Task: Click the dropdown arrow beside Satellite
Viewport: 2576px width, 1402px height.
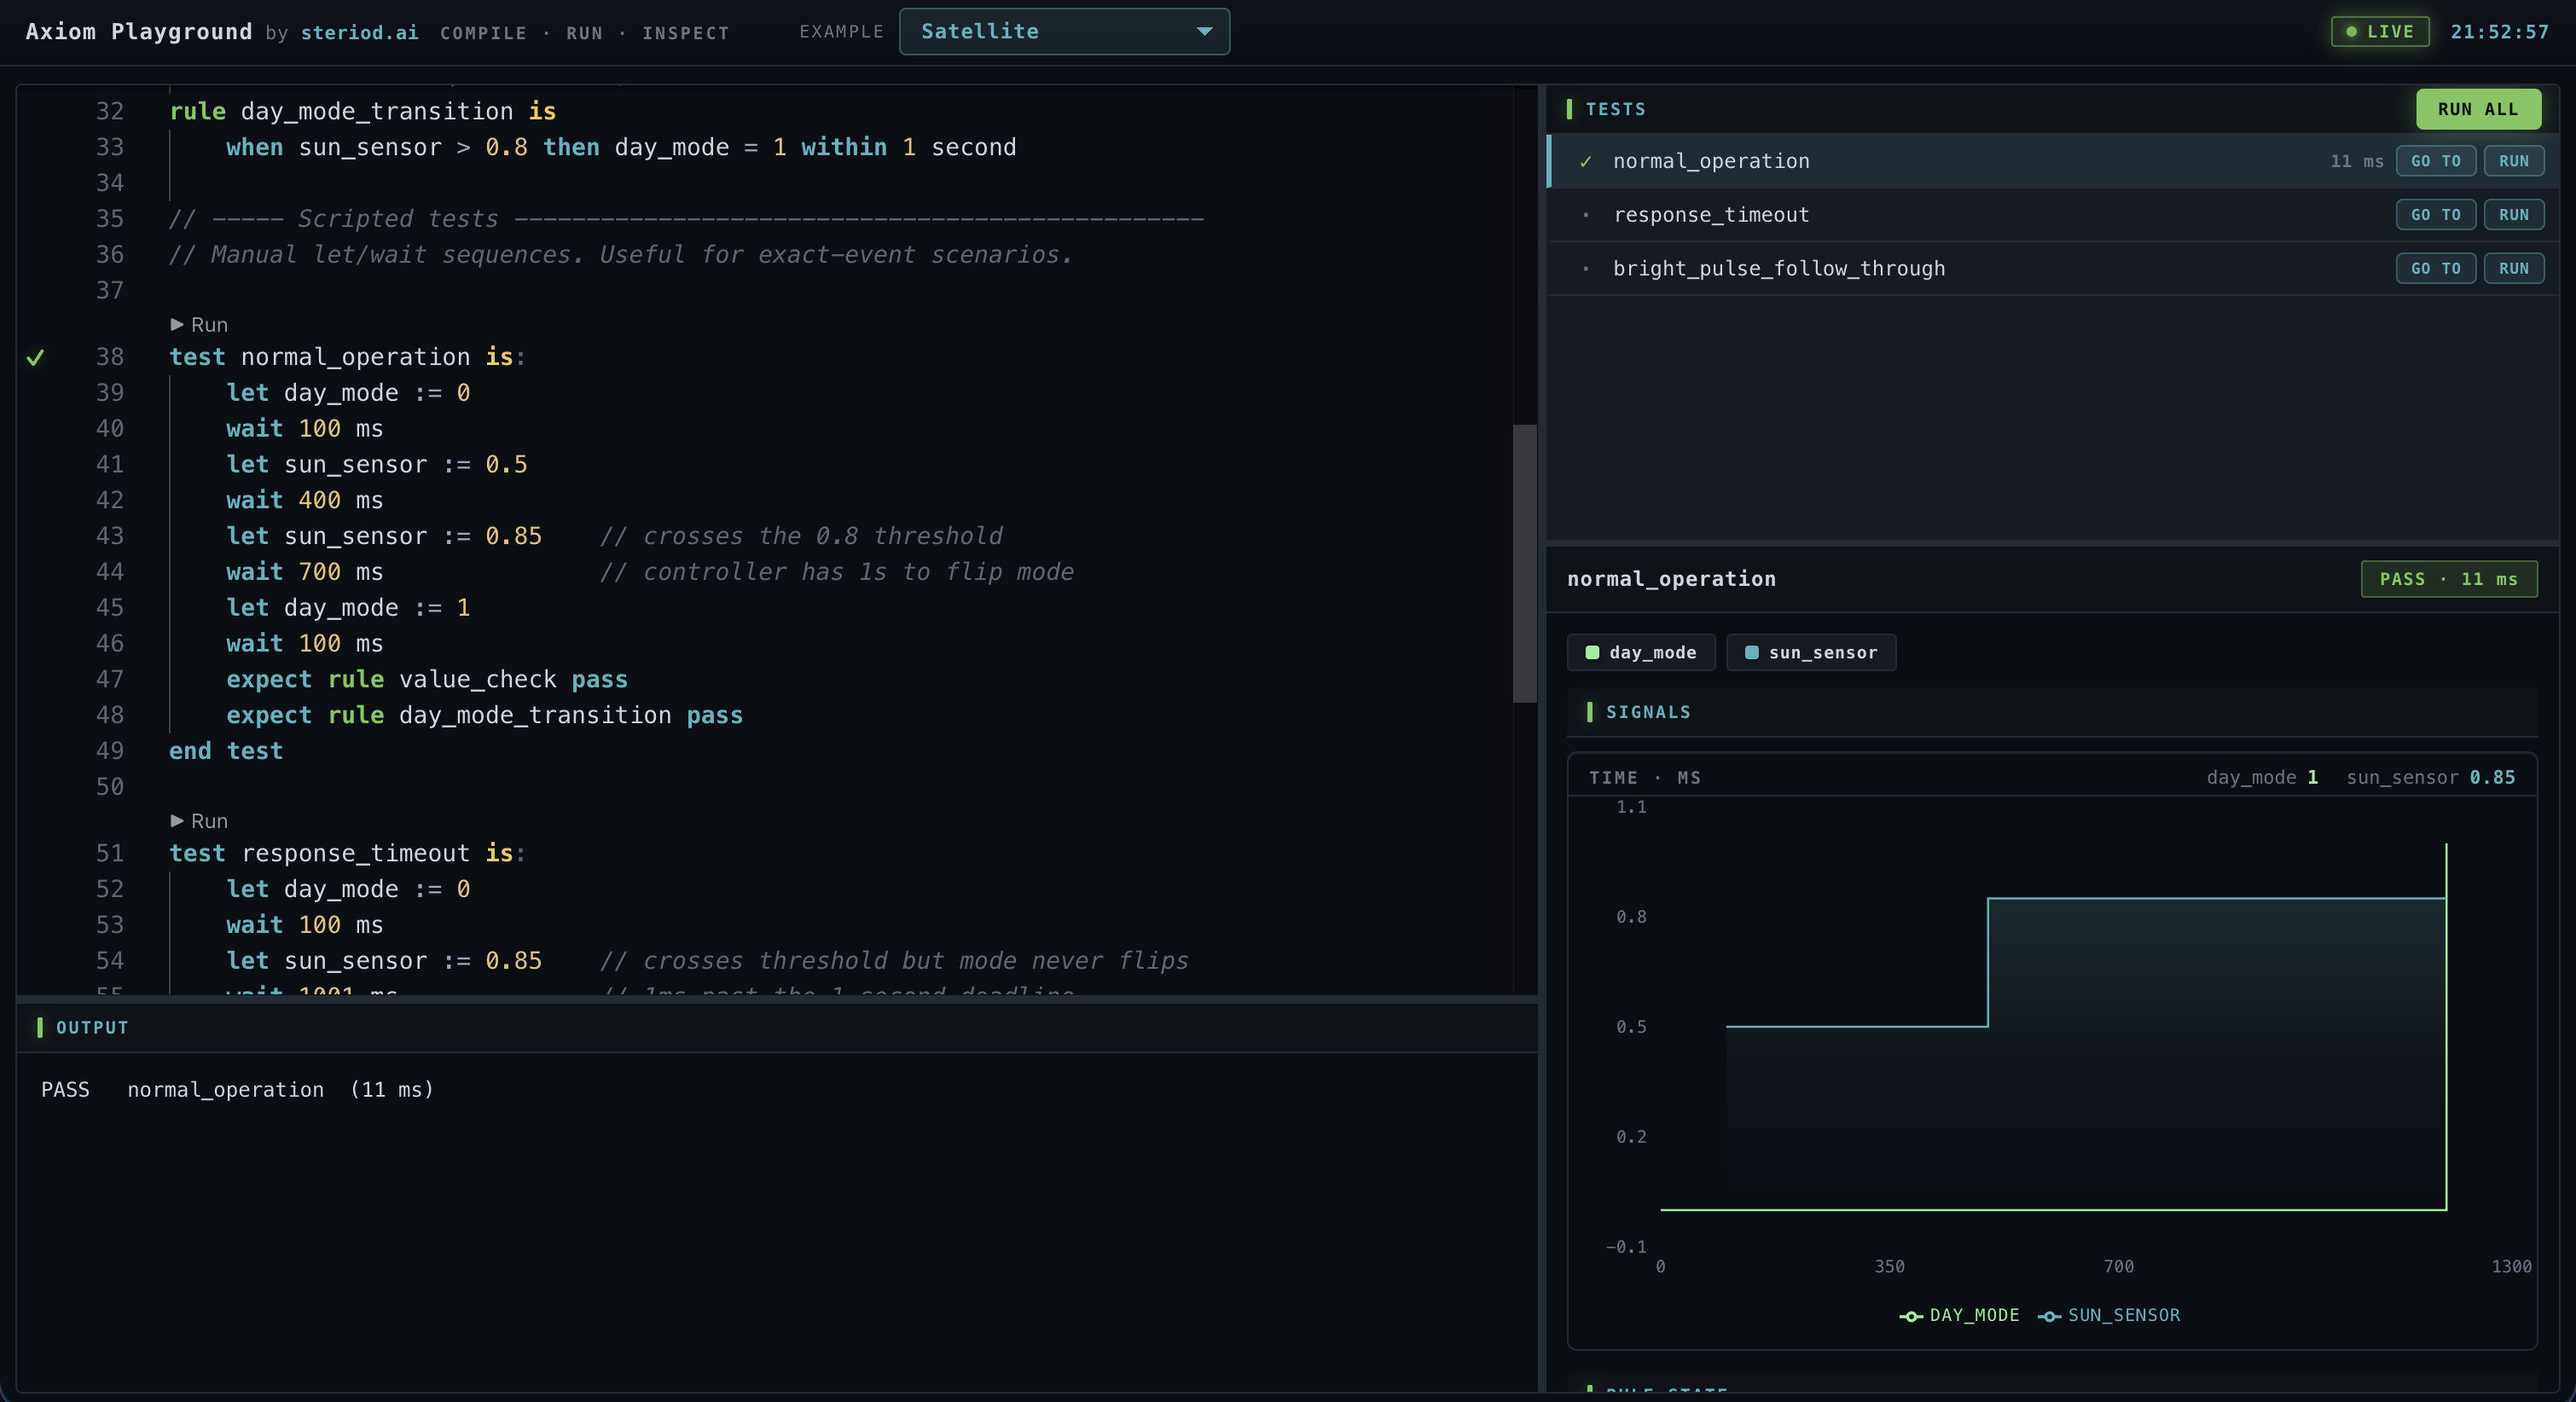Action: [1204, 32]
